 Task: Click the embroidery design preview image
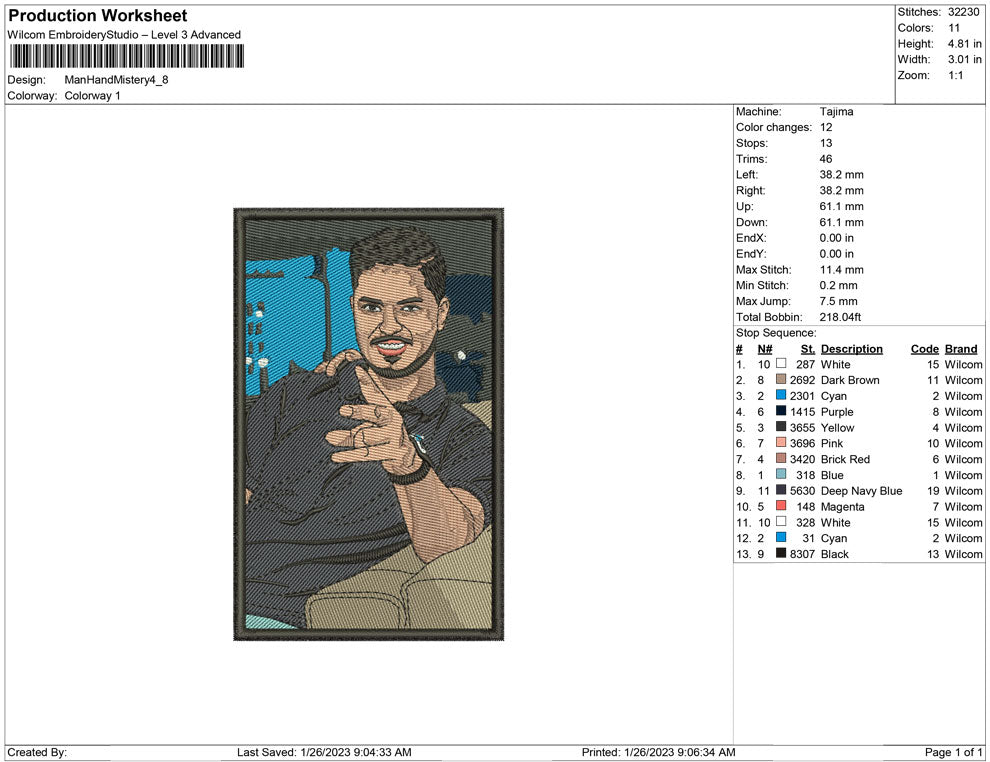tap(369, 424)
